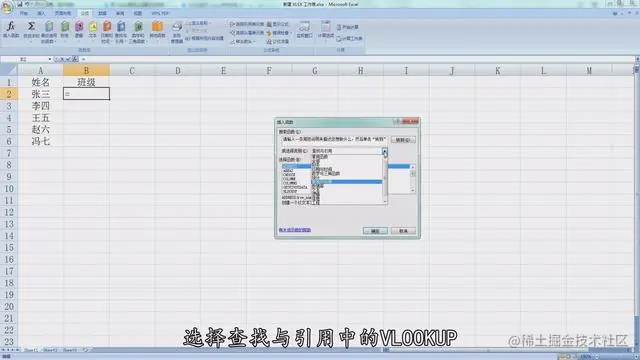Click Create from Selection in the ribbon
The height and width of the screenshot is (360, 640).
pyautogui.click(x=205, y=38)
